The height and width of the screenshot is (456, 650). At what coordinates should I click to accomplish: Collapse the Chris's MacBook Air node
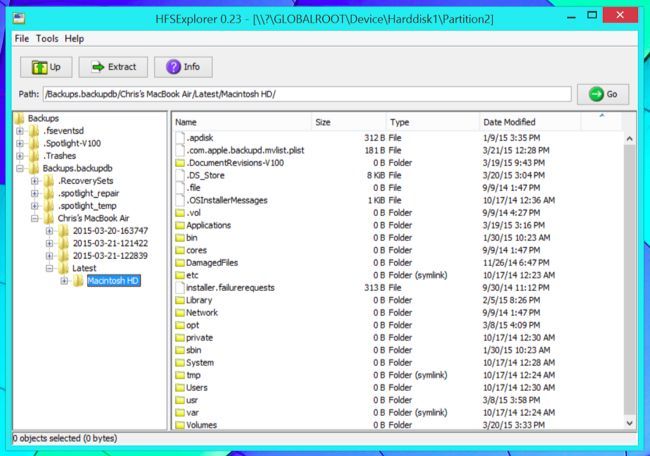click(x=34, y=218)
